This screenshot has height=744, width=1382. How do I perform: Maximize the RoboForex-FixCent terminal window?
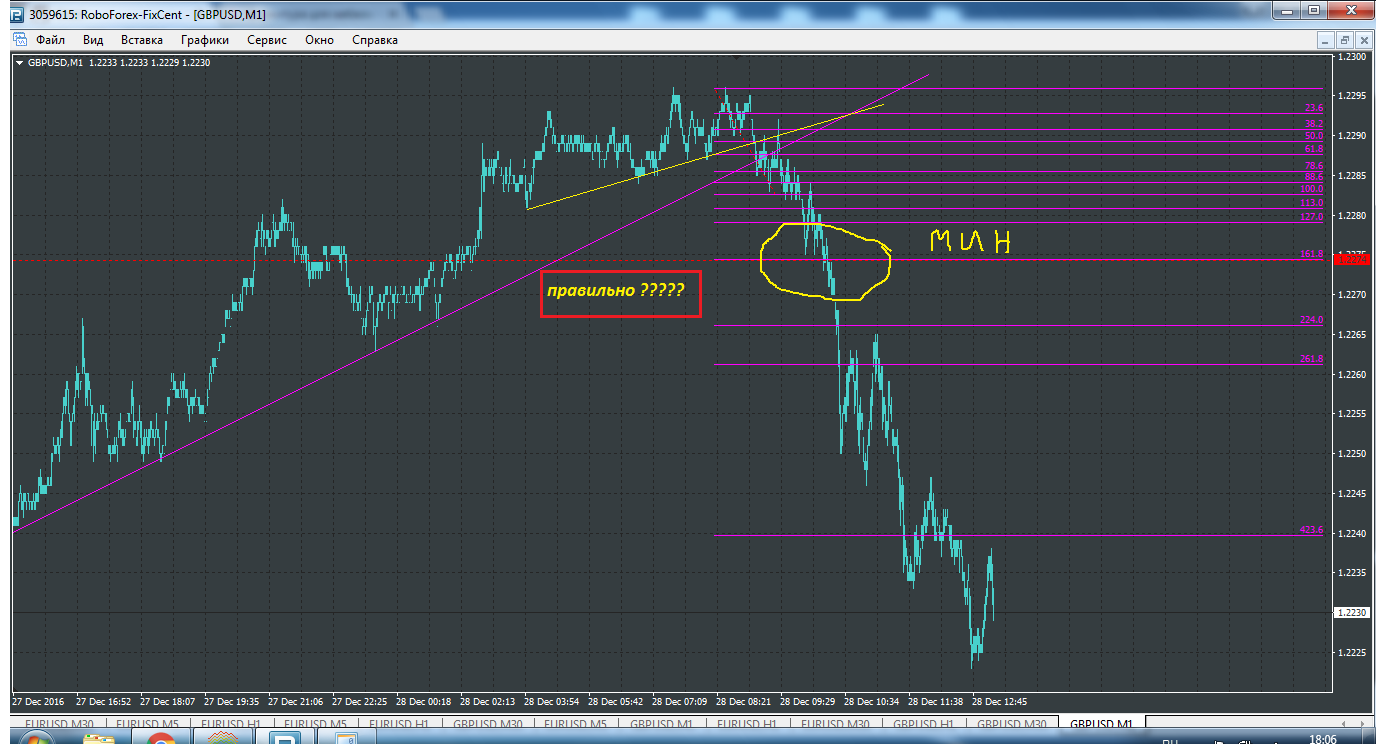pos(1315,12)
